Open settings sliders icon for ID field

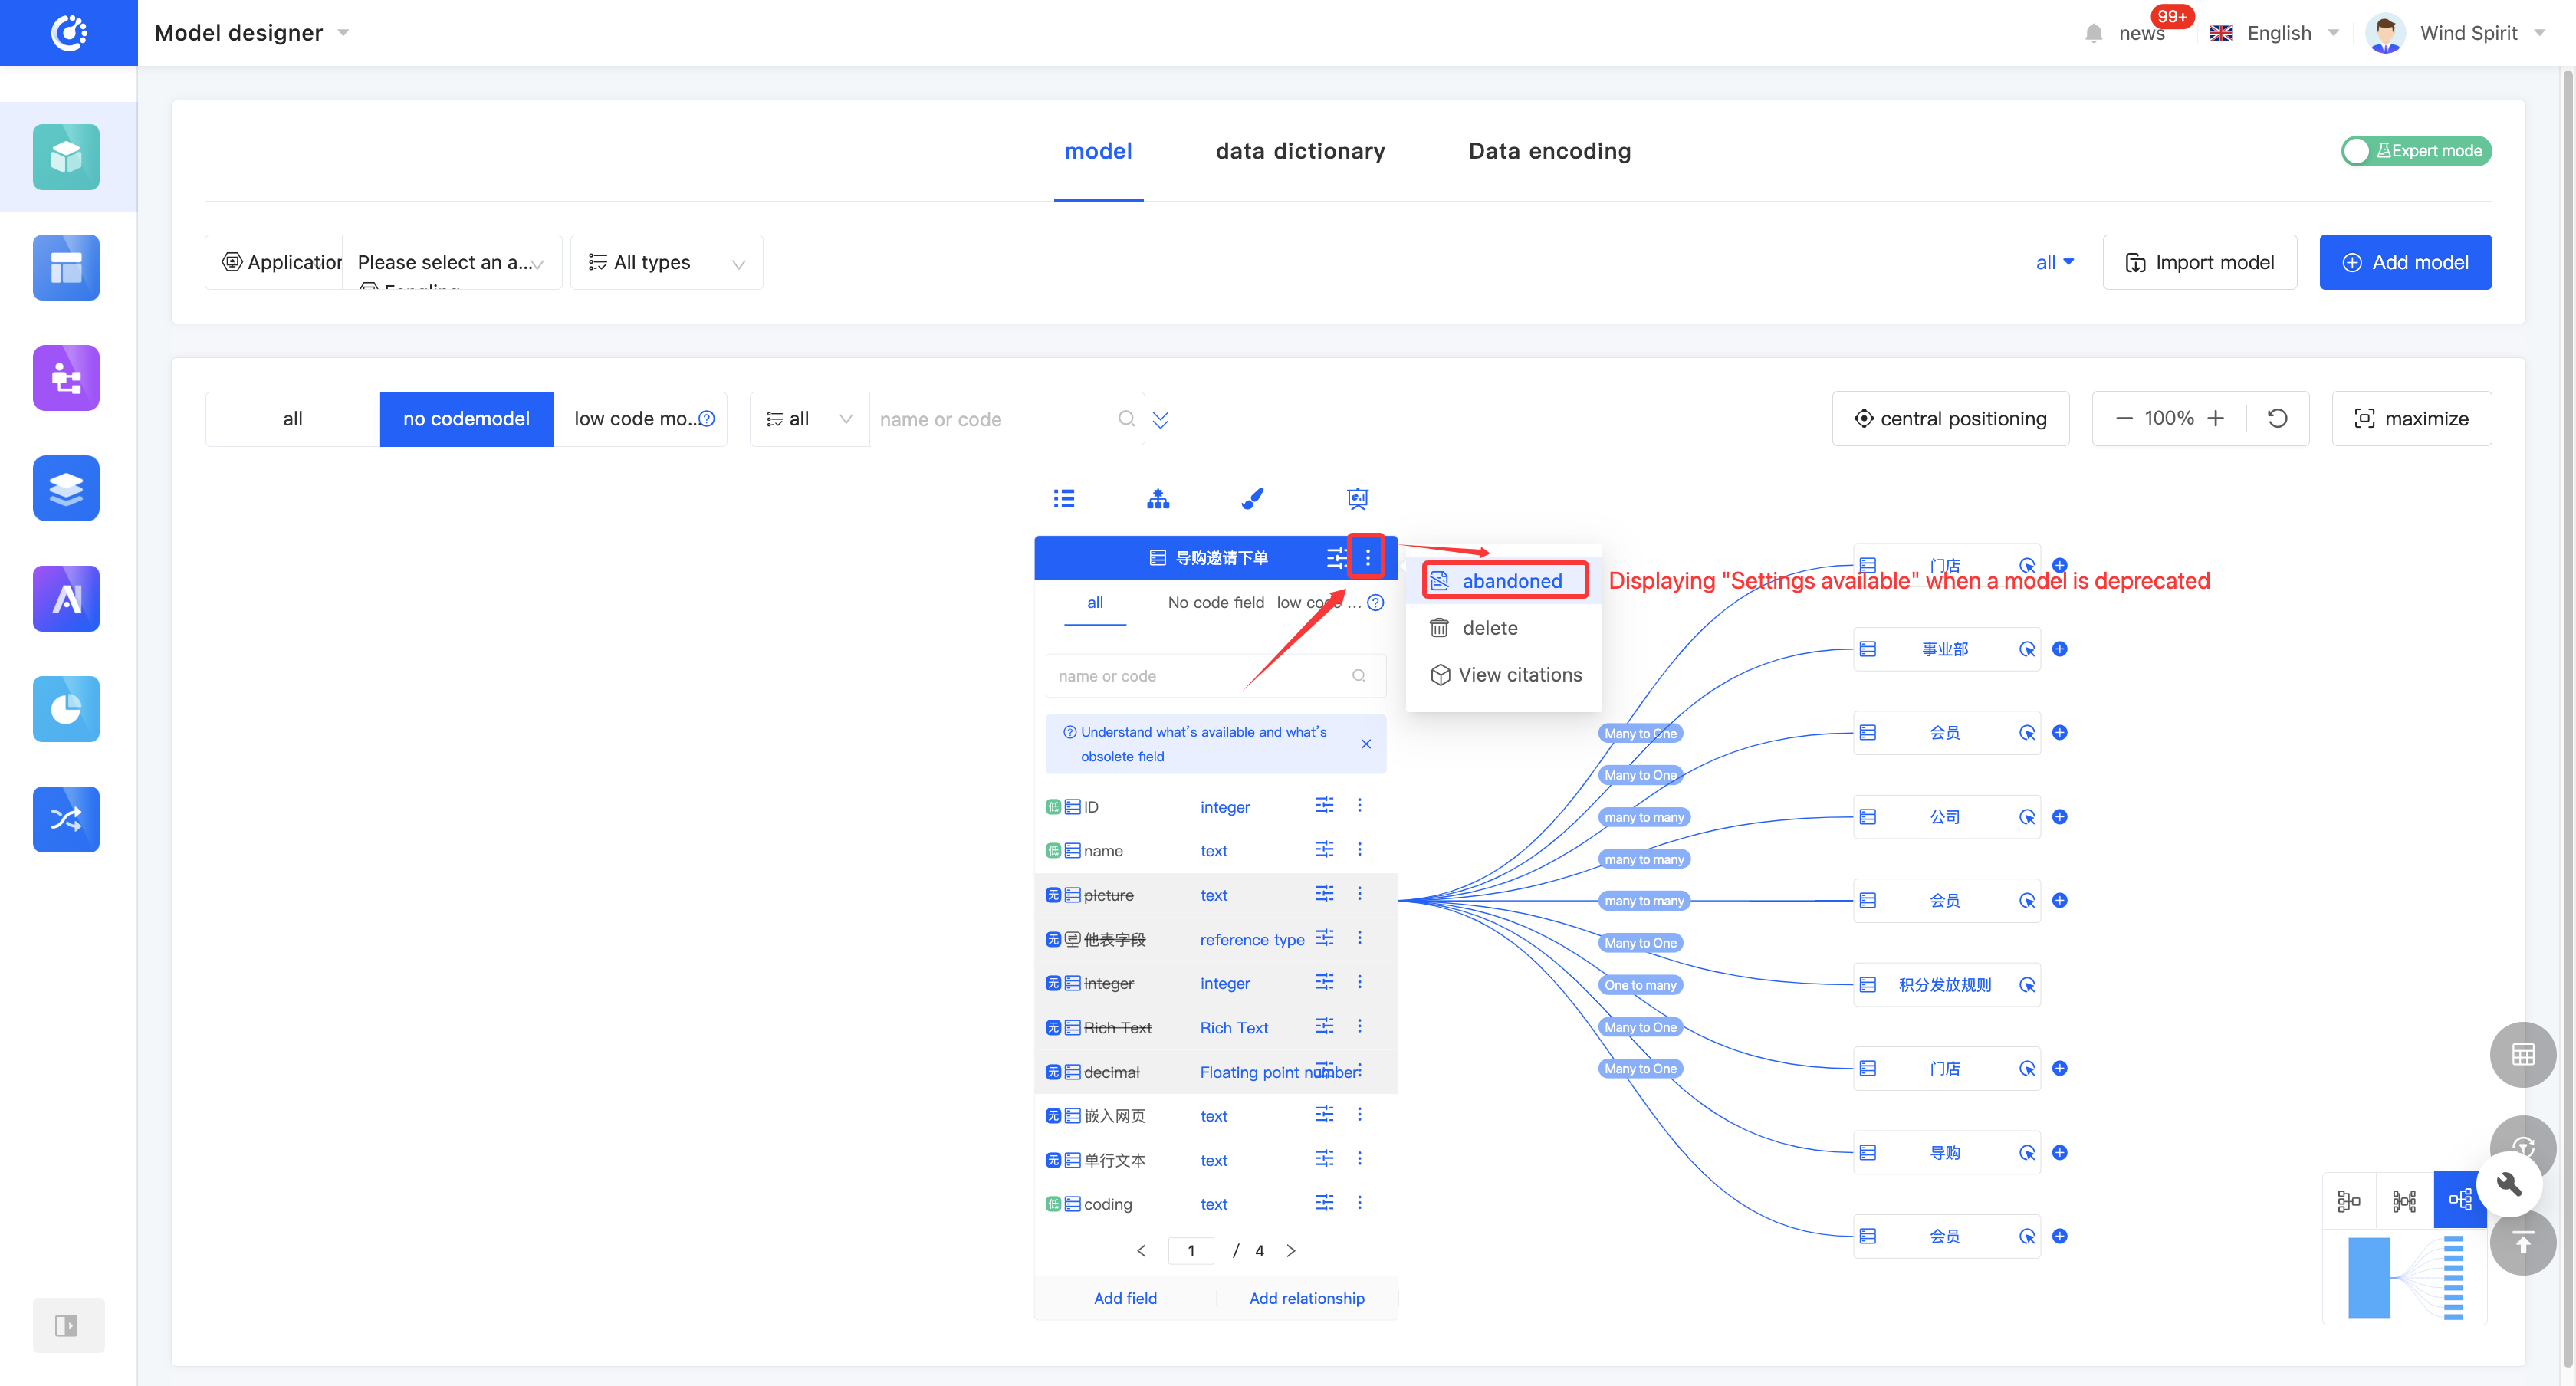1324,805
